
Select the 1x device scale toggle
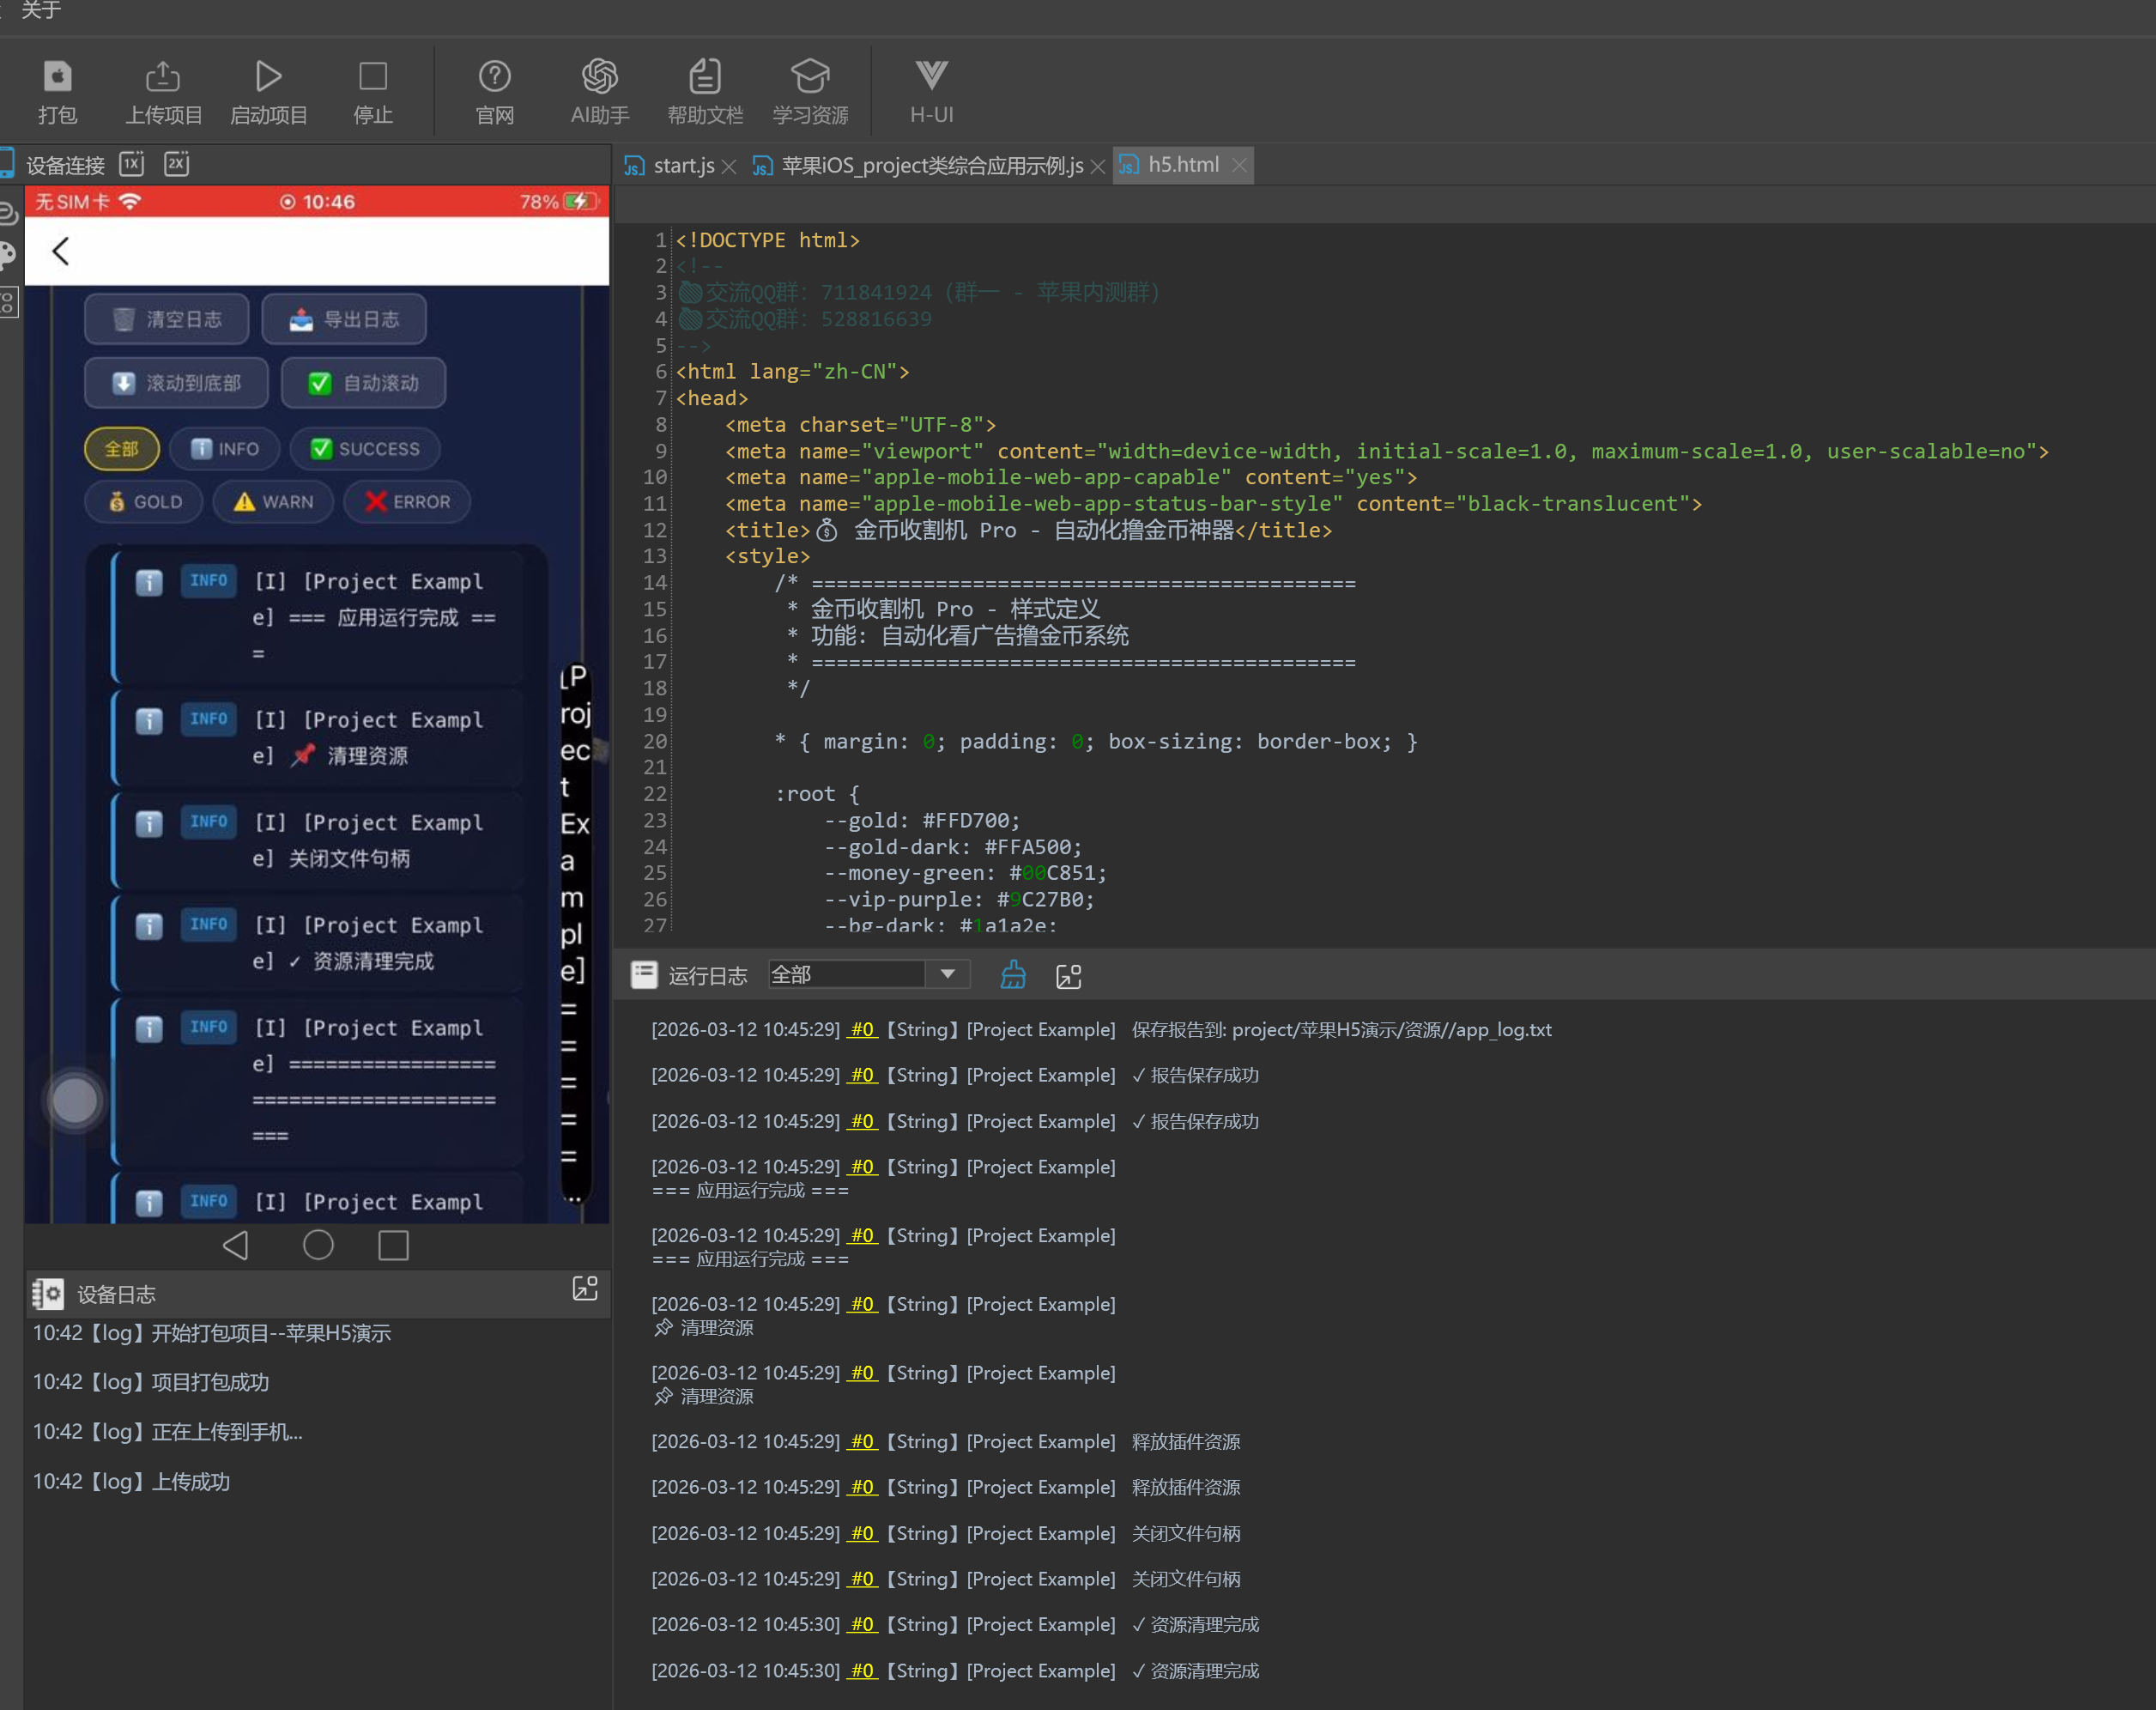132,164
